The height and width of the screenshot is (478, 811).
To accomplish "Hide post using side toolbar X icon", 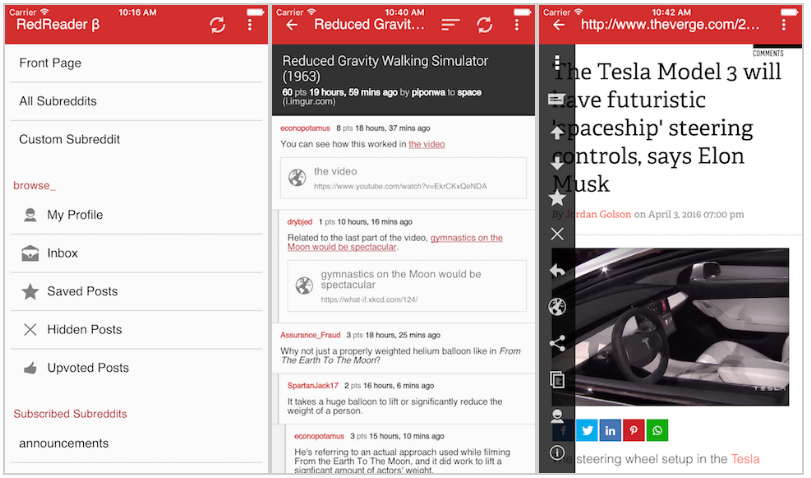I will [557, 234].
